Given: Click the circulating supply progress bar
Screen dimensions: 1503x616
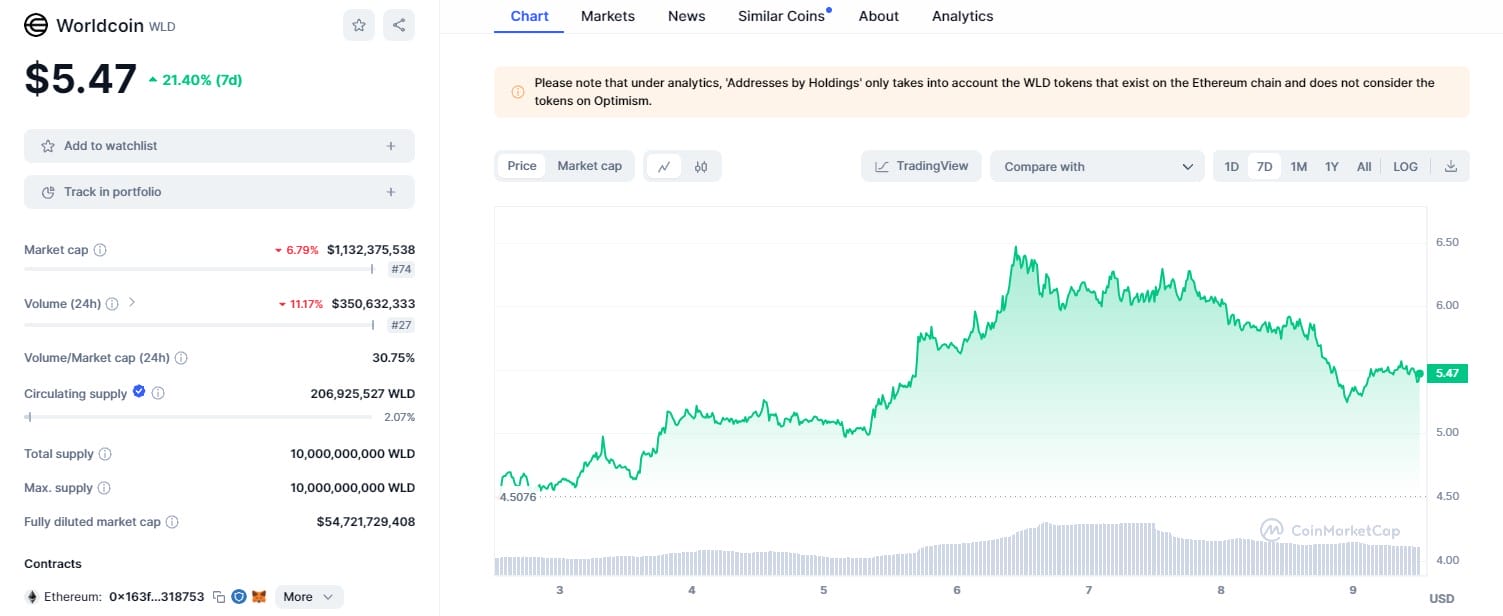Looking at the screenshot, I should click(x=198, y=417).
